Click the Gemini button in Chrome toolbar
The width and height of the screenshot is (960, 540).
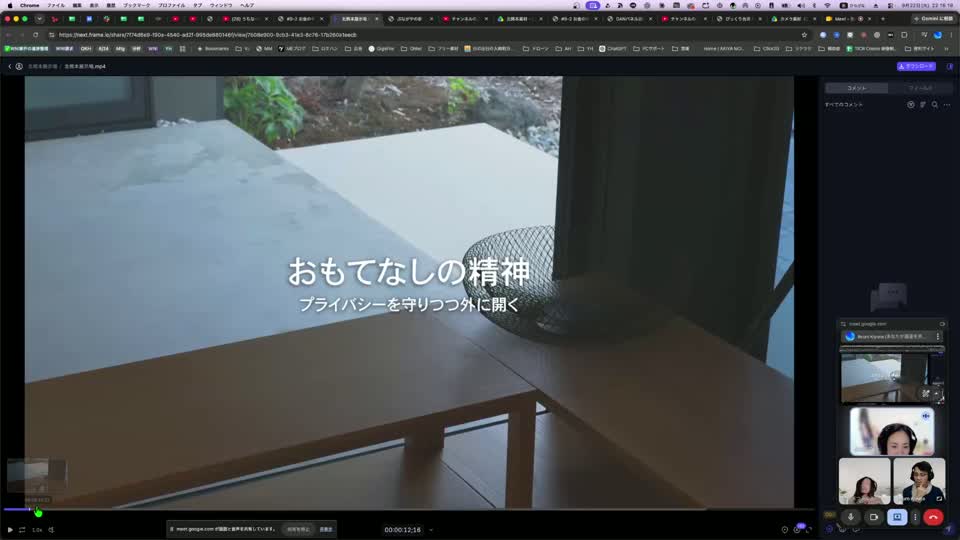[x=933, y=19]
